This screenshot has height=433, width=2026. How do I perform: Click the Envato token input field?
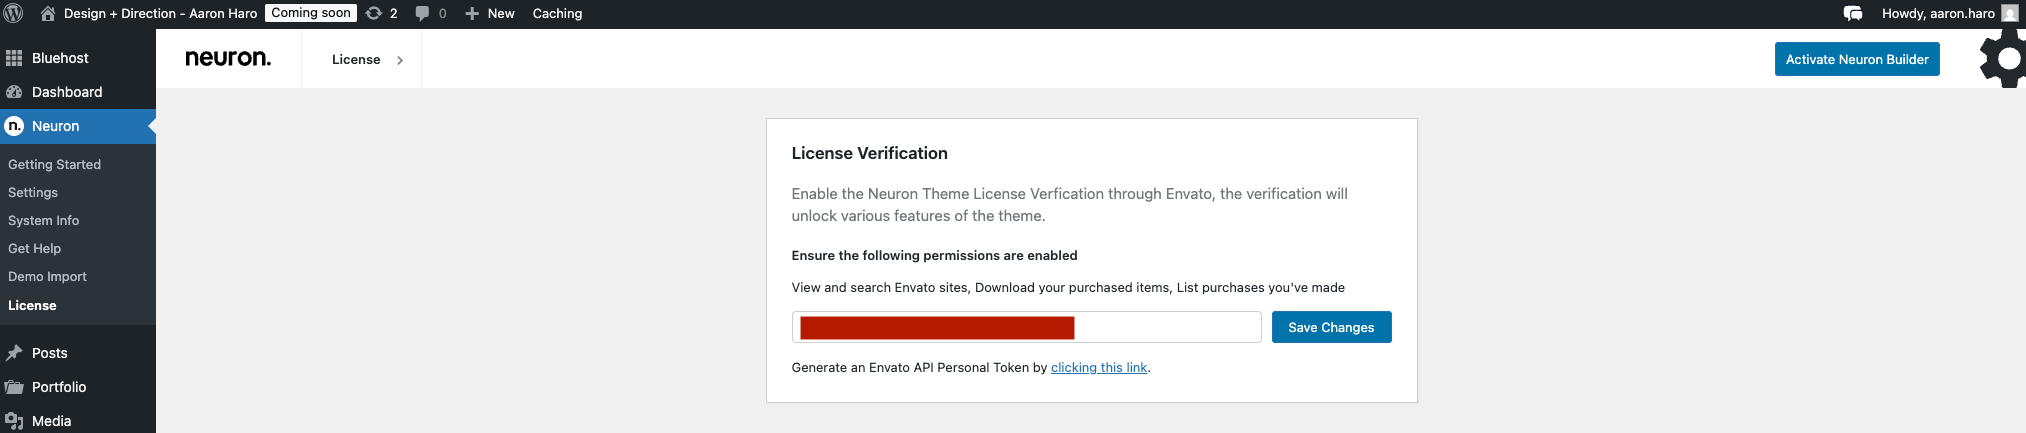(x=1026, y=327)
